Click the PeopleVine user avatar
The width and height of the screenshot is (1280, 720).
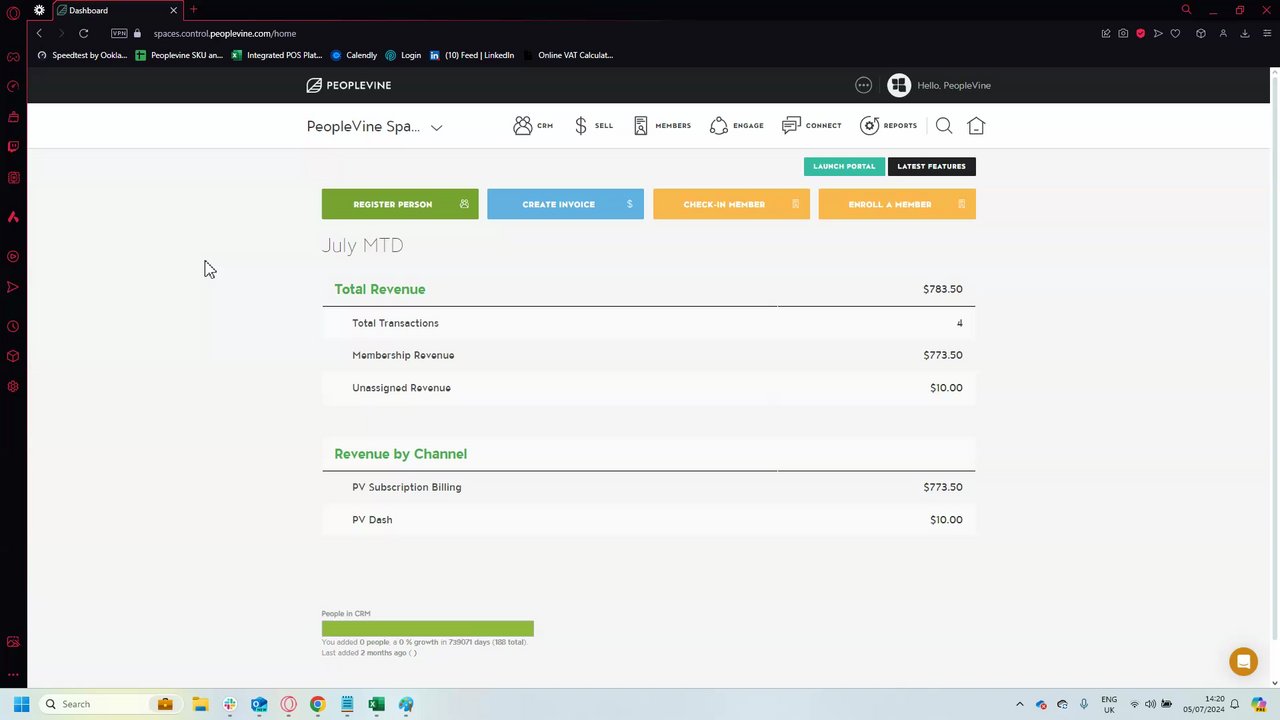[x=899, y=85]
